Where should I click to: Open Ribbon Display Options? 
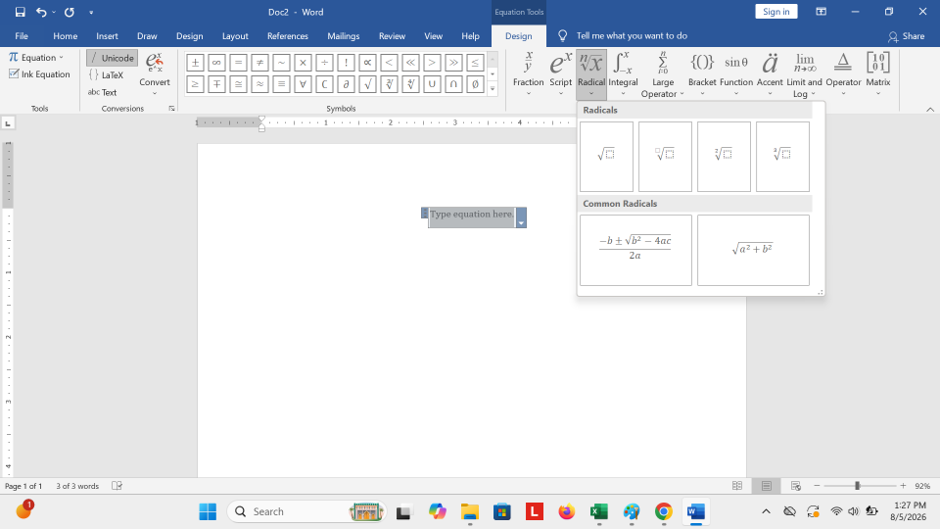[x=821, y=11]
